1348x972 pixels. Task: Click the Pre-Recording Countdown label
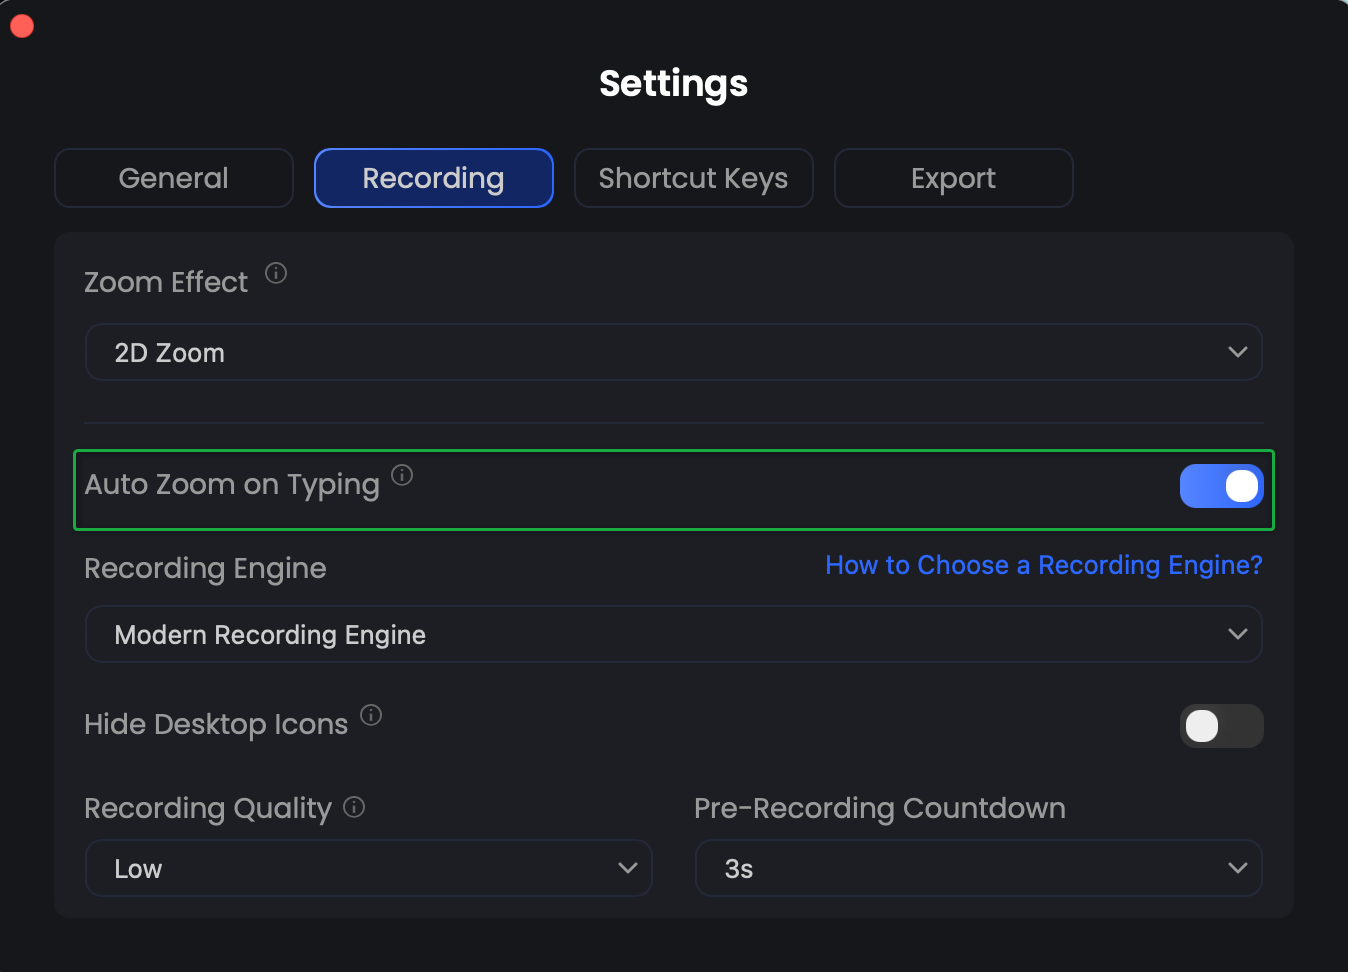880,808
